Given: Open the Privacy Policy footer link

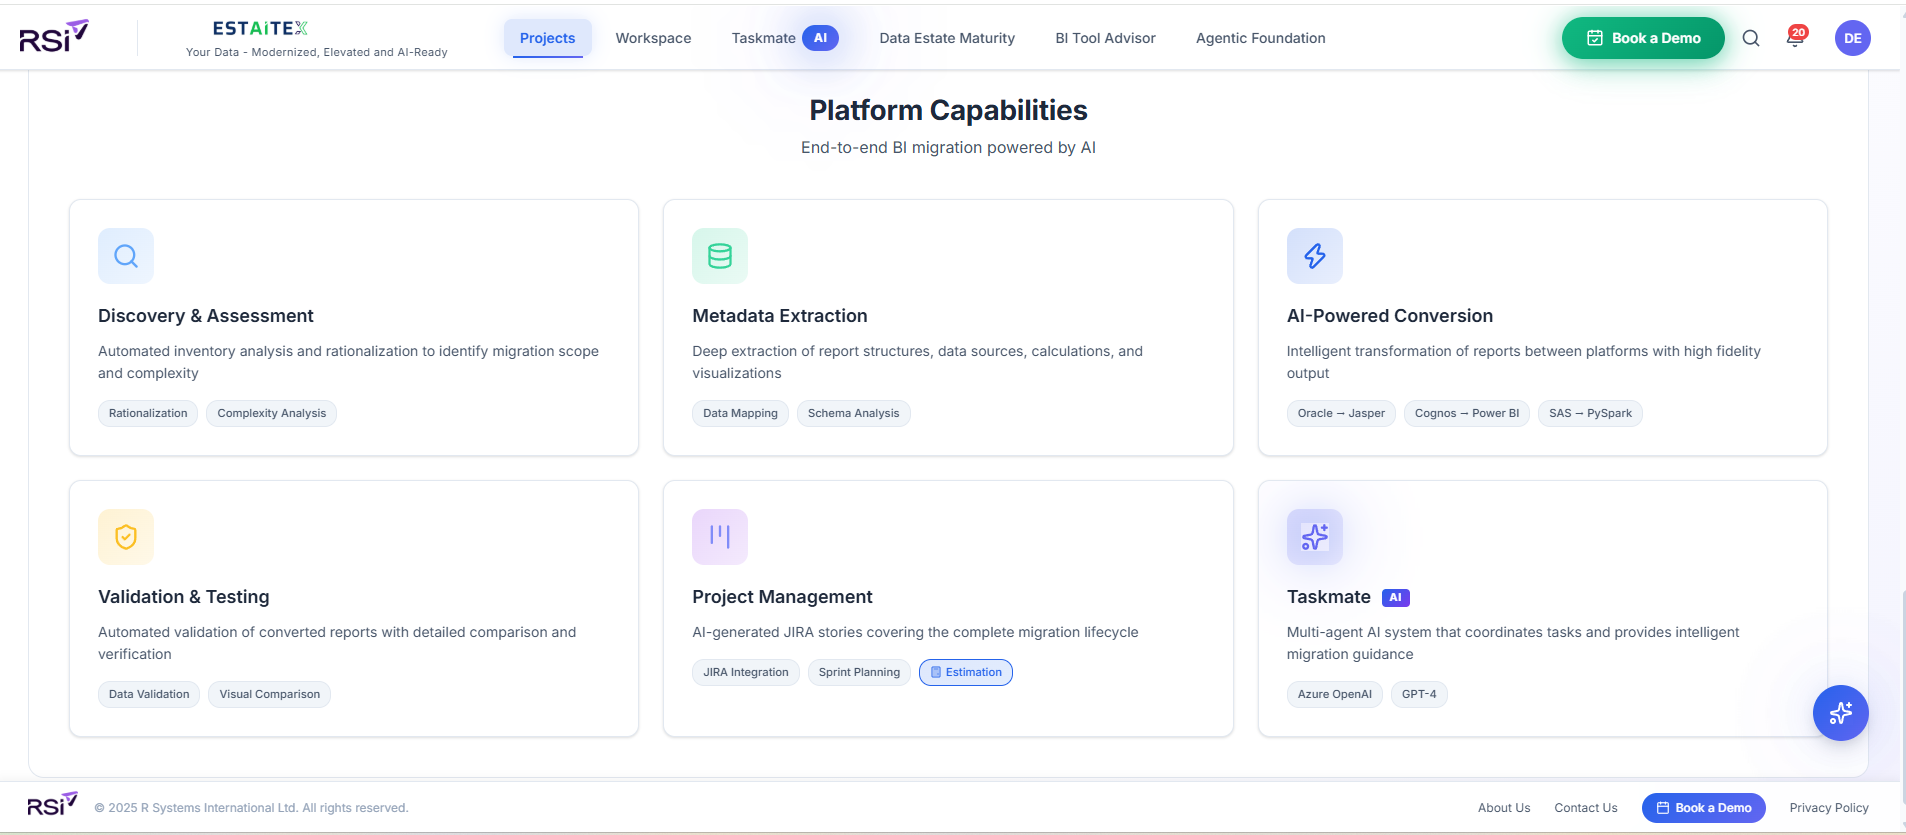Looking at the screenshot, I should coord(1829,808).
